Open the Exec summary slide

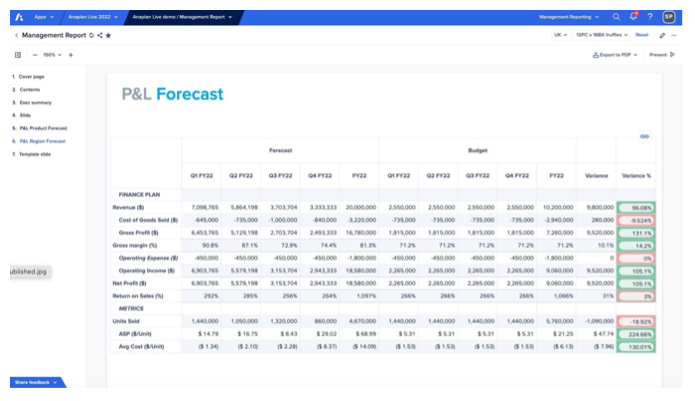coord(34,102)
